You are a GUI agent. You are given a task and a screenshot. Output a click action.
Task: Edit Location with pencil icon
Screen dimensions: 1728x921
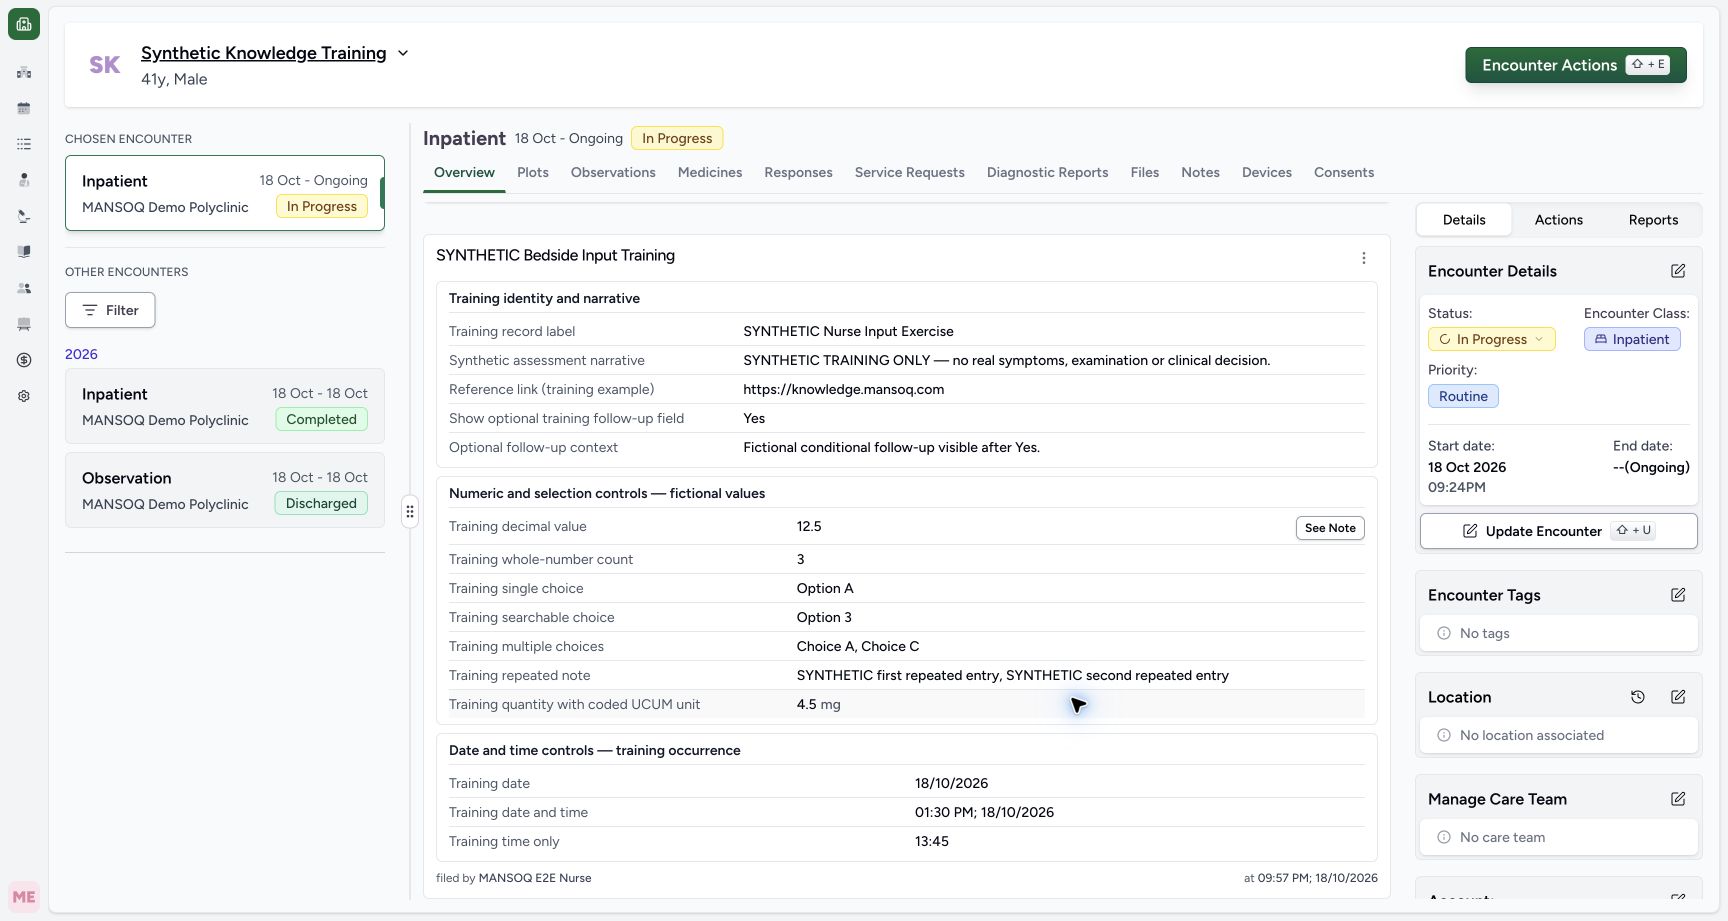1678,697
